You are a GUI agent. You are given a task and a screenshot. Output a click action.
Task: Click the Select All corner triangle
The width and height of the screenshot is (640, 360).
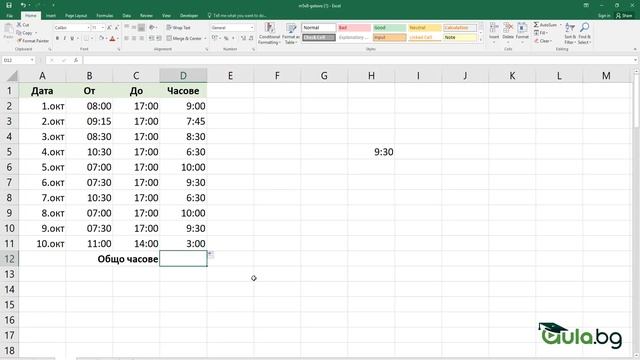tap(13, 76)
